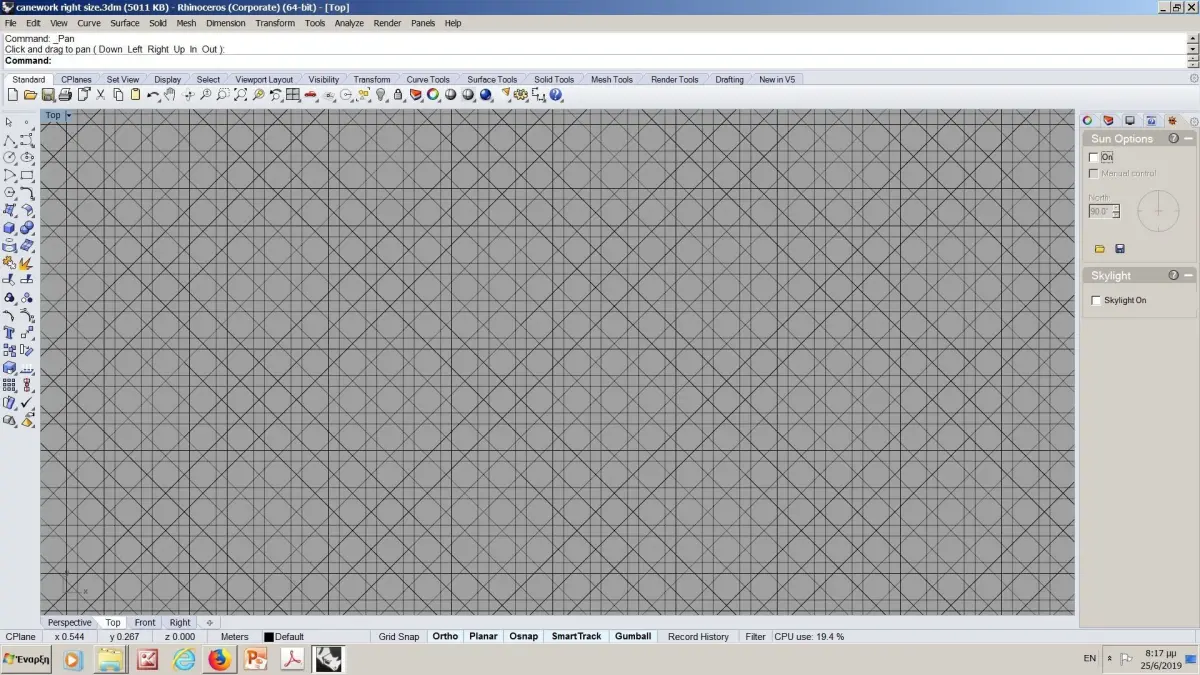Click the Options gear icon in toolbar
This screenshot has width=1200, height=675.
521,95
